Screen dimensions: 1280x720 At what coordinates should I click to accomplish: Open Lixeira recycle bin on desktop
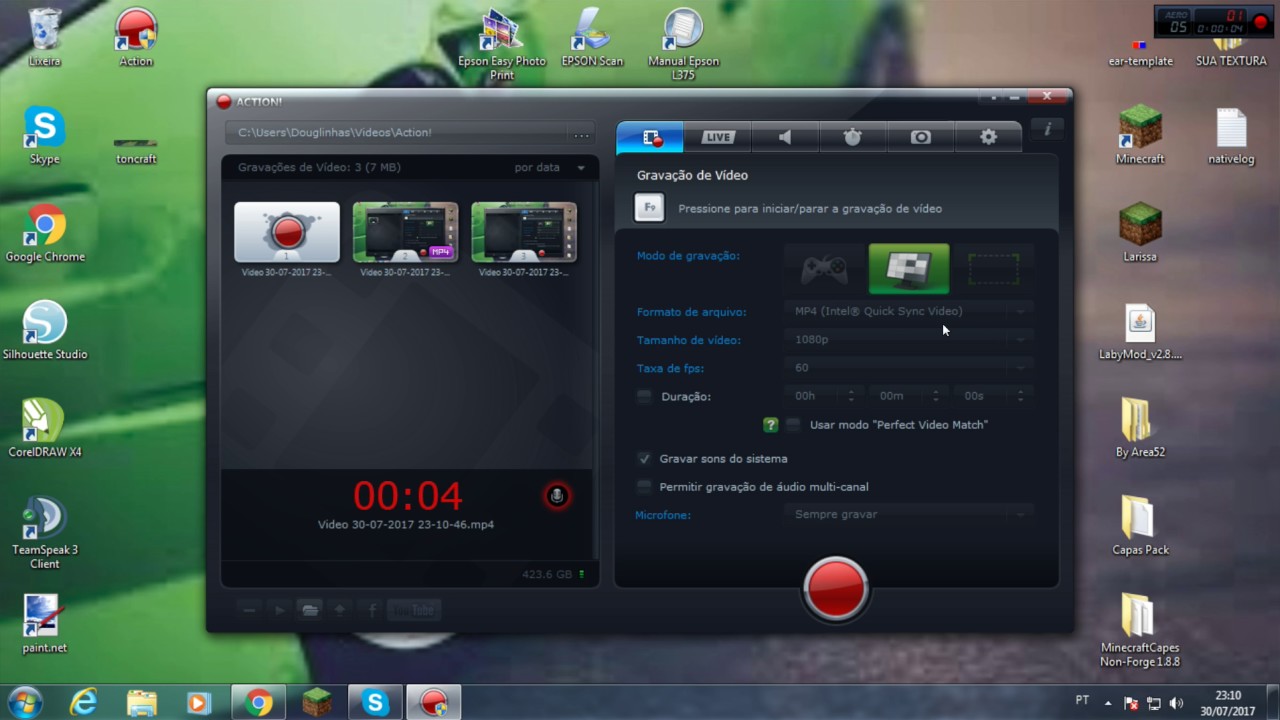tap(45, 38)
